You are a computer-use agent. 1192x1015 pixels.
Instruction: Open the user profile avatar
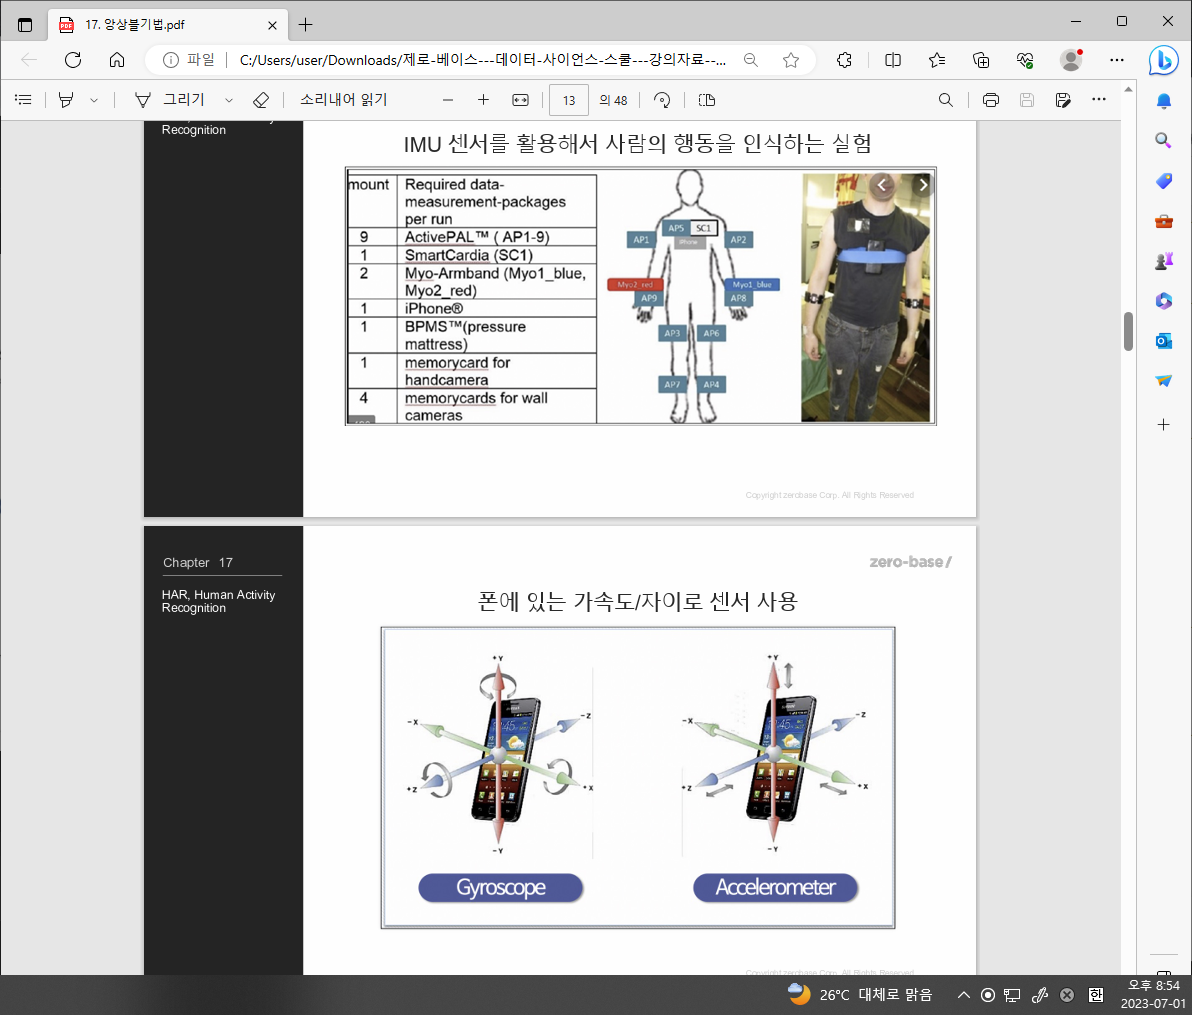point(1071,60)
